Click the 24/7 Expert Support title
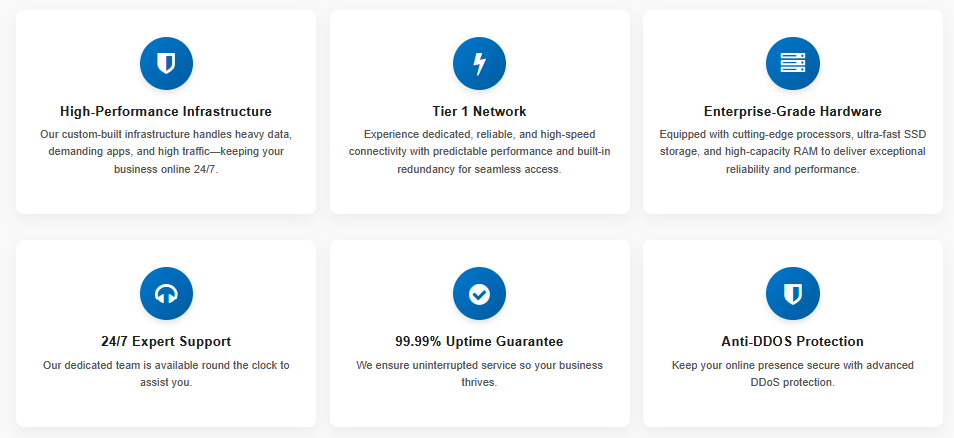The image size is (954, 438). pyautogui.click(x=166, y=341)
